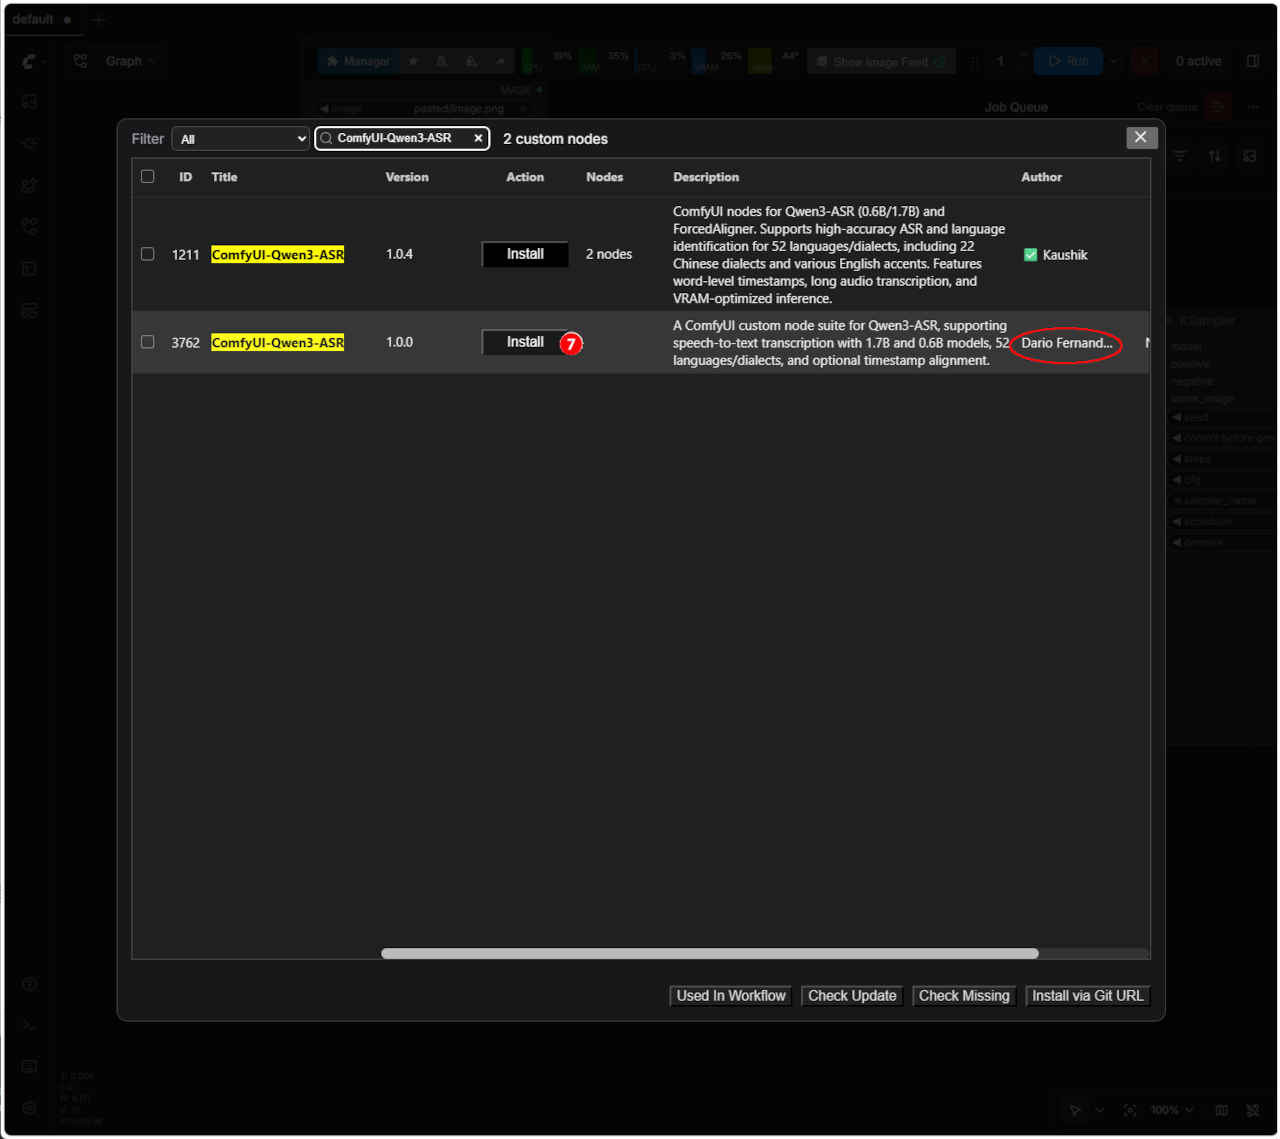Expand the chevron beside the select mode cursor

coord(1100,1110)
